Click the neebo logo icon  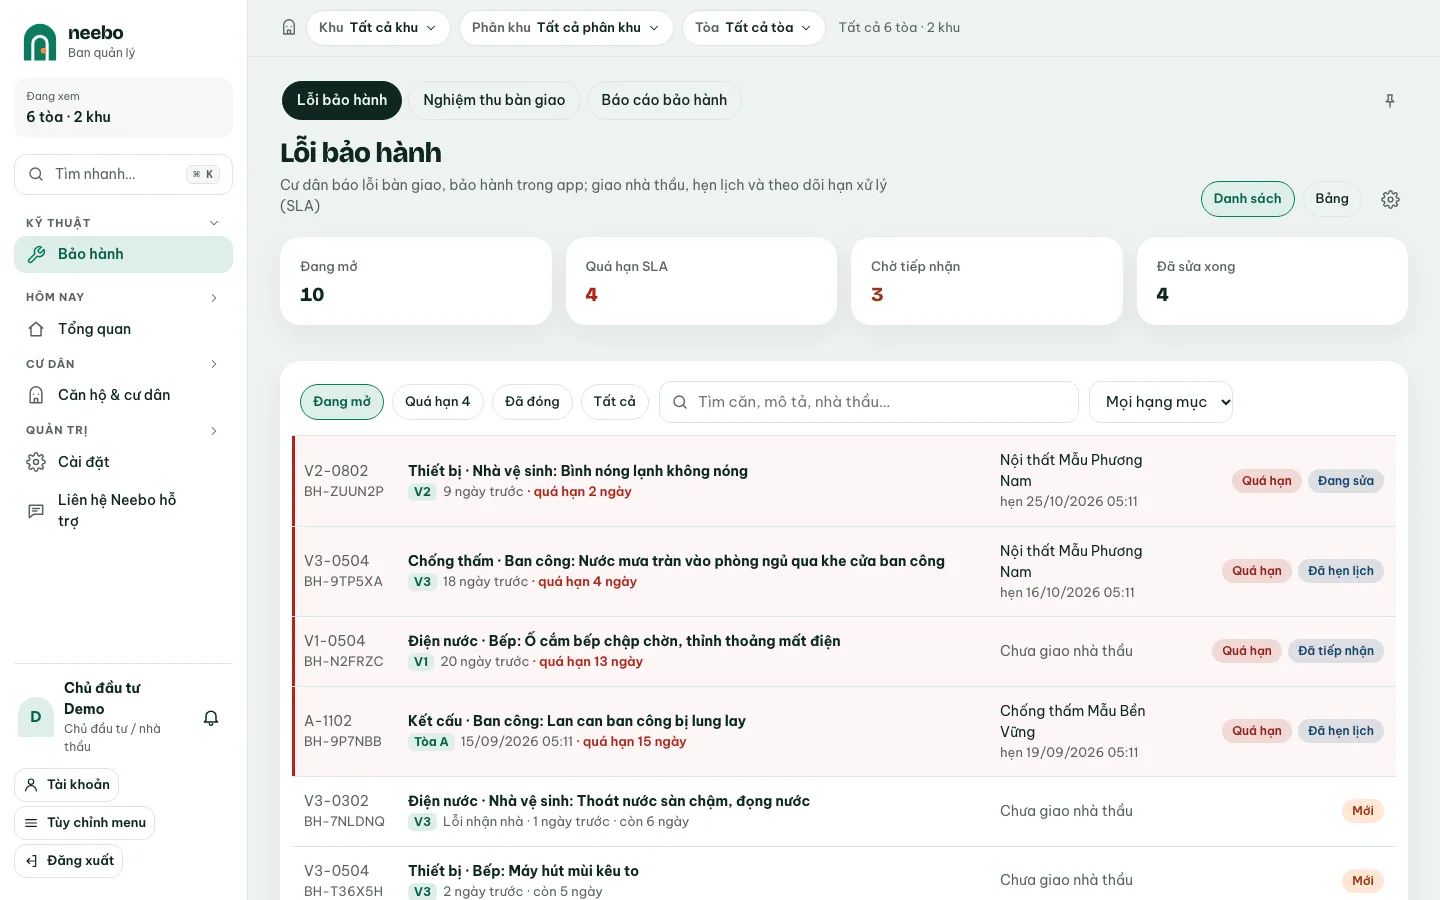(x=40, y=42)
